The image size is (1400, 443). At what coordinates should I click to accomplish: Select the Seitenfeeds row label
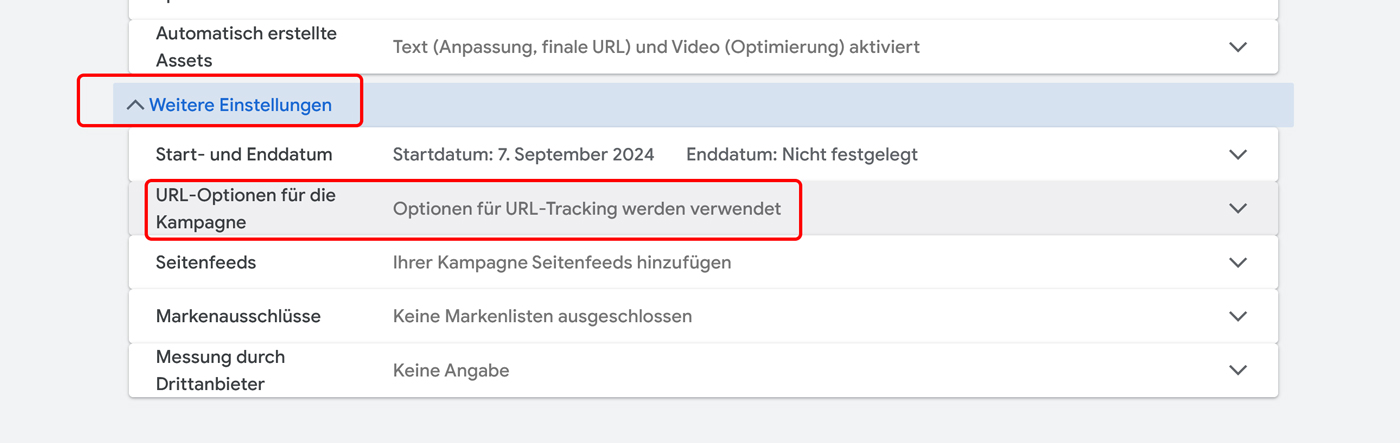206,263
